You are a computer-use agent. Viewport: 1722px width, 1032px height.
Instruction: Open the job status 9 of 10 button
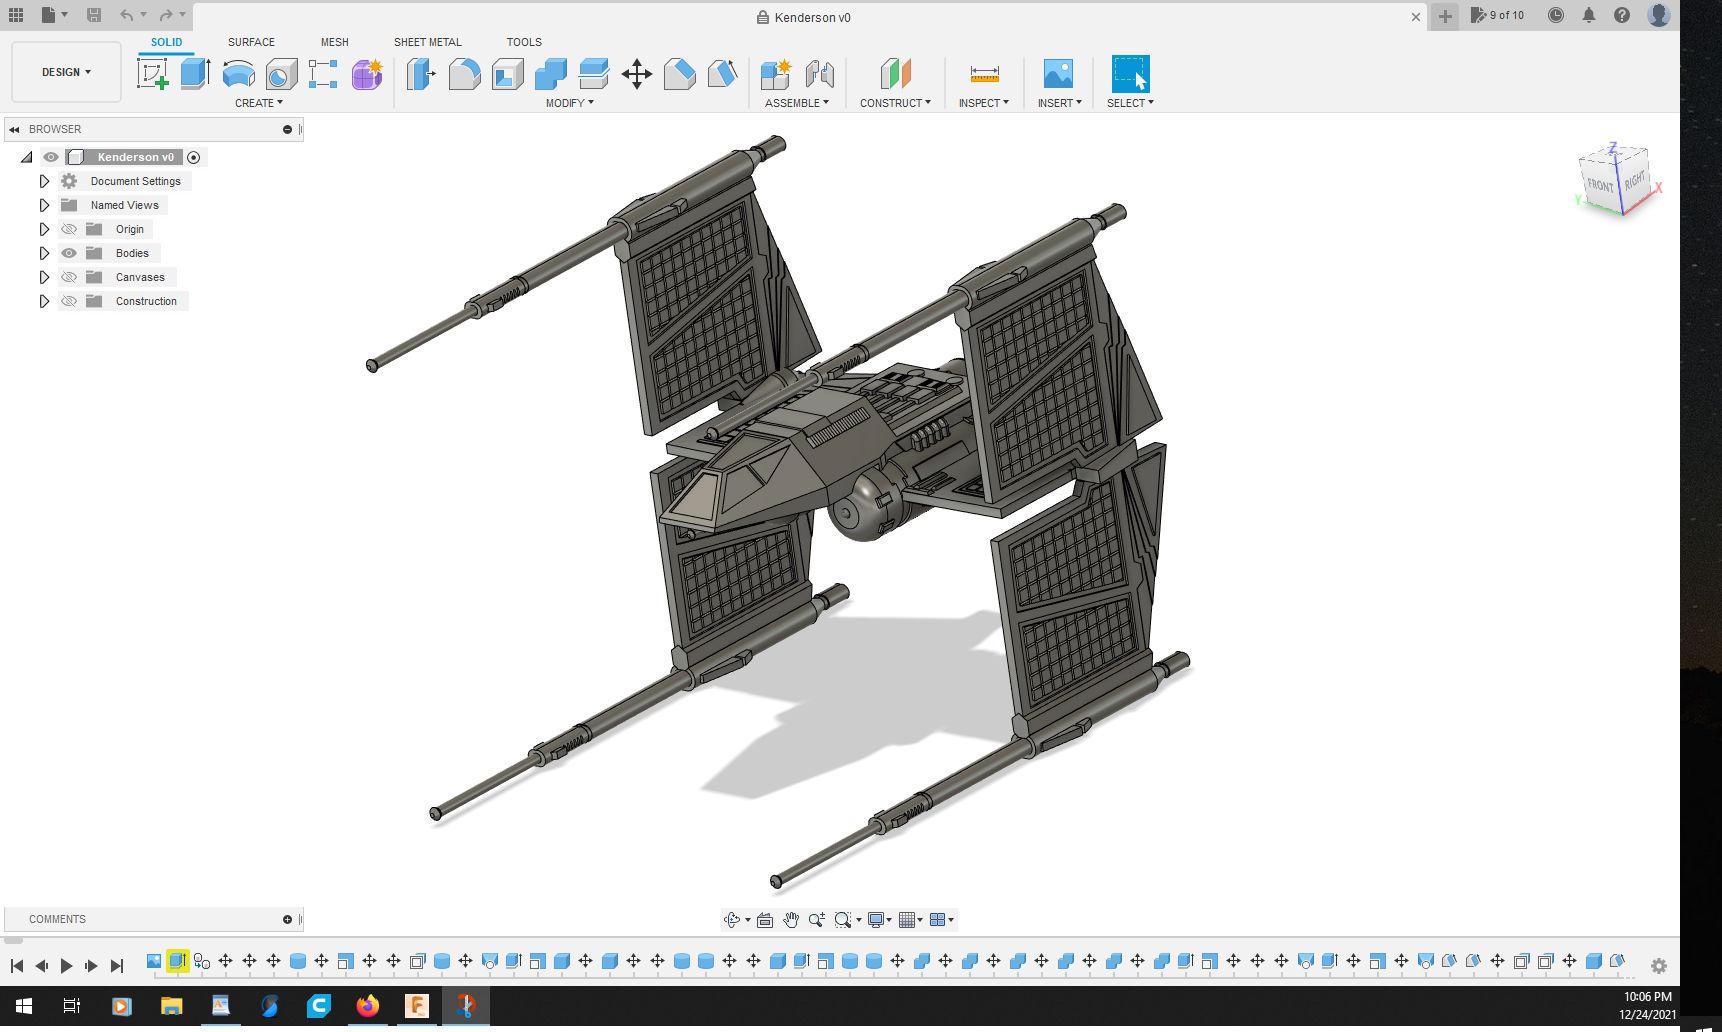pyautogui.click(x=1497, y=15)
